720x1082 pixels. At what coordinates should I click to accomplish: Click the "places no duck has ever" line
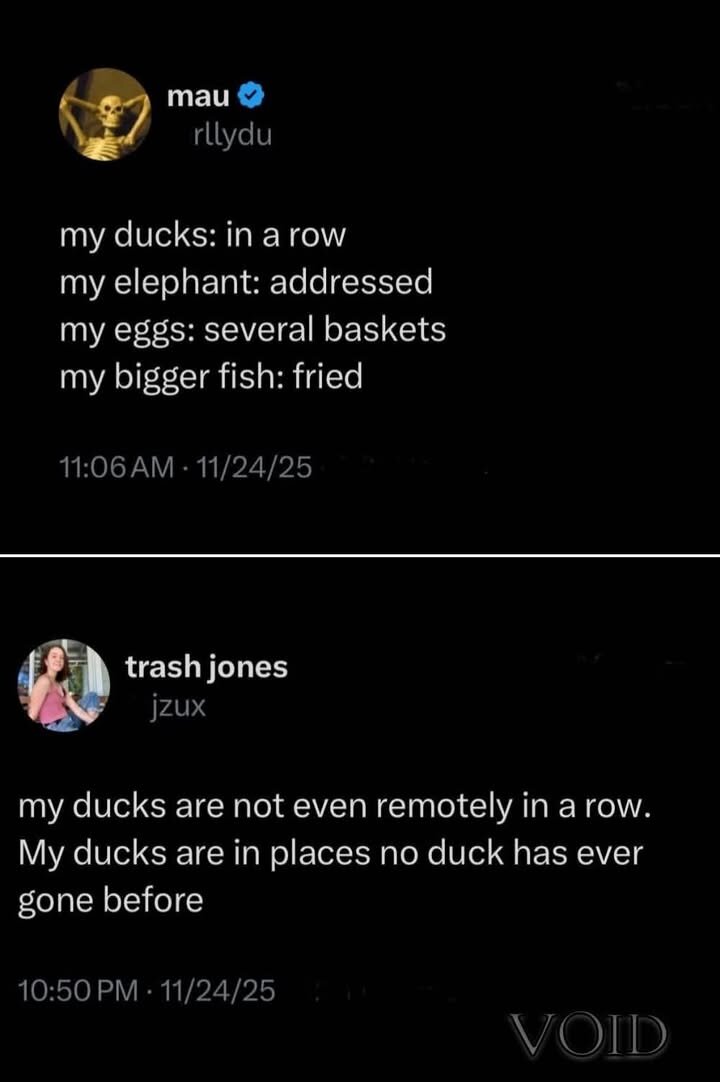(330, 854)
